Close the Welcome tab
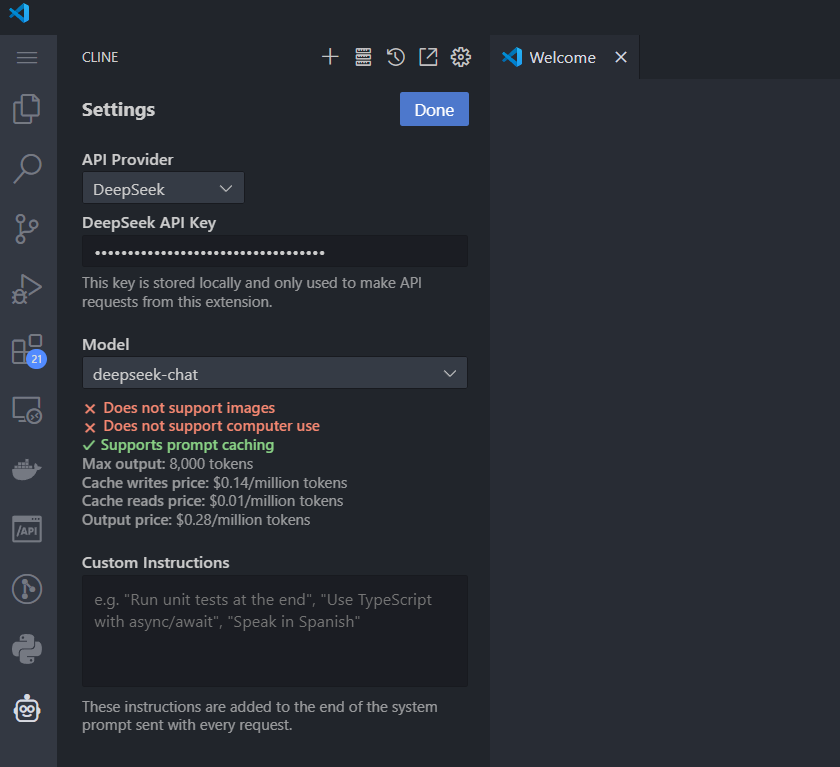This screenshot has height=767, width=840. [621, 57]
